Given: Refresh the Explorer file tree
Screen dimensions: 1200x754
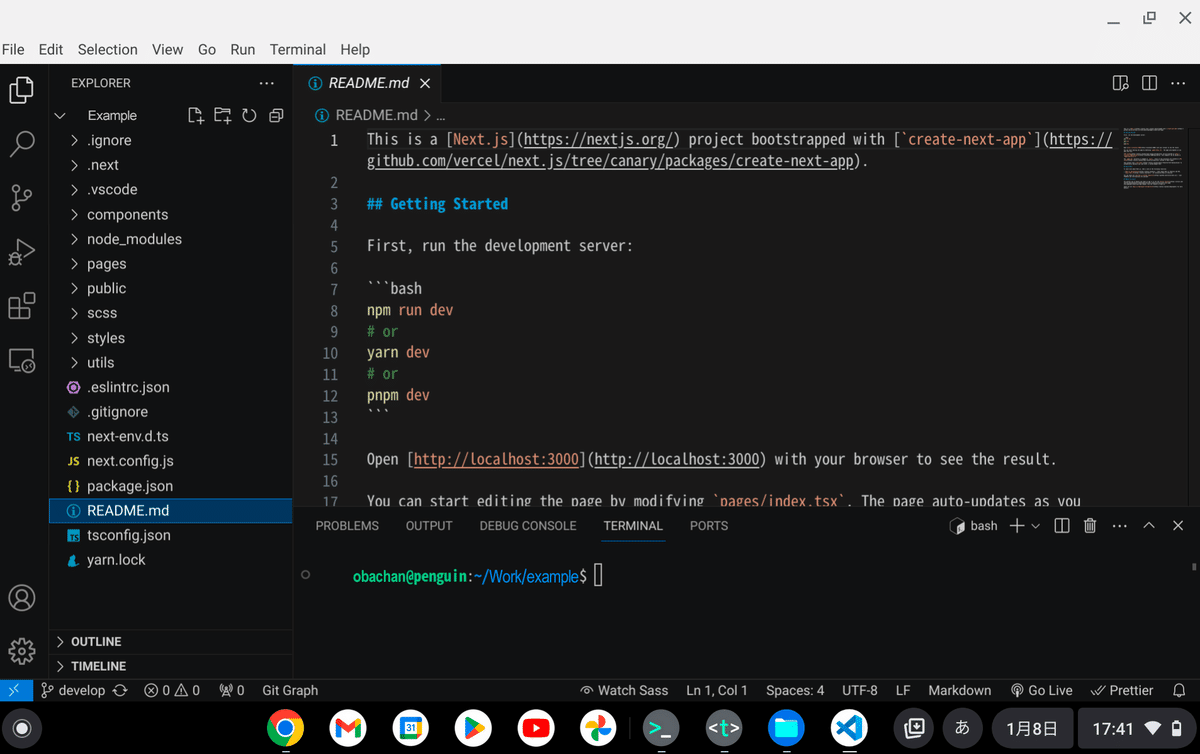Looking at the screenshot, I should pyautogui.click(x=249, y=115).
